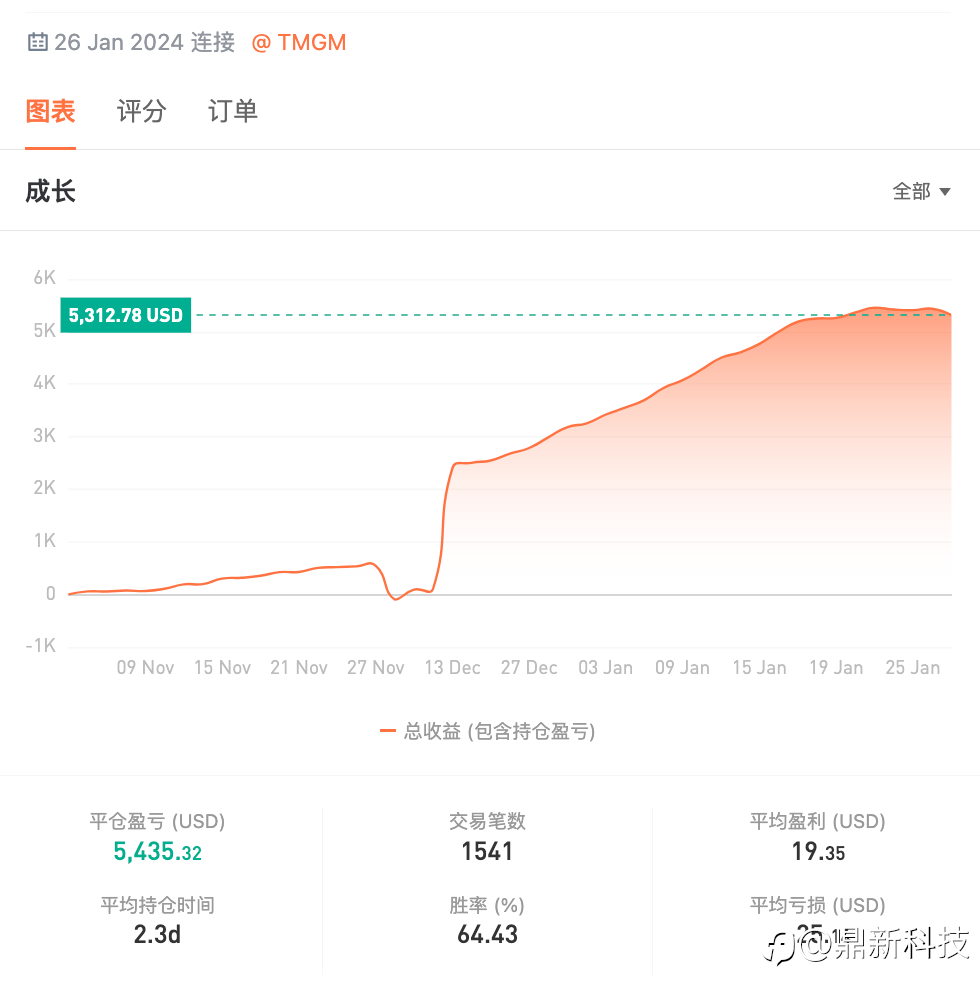
Task: Open the @ TMGM broker link
Action: point(299,42)
